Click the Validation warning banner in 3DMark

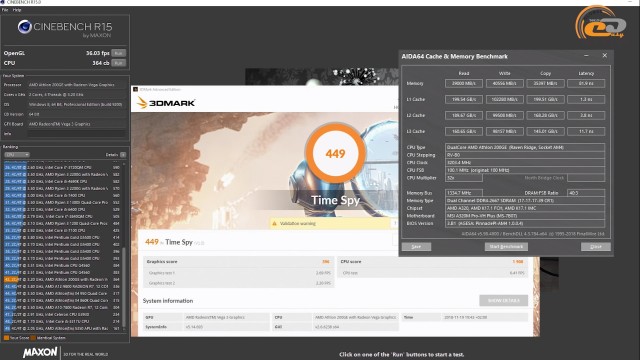pos(333,223)
